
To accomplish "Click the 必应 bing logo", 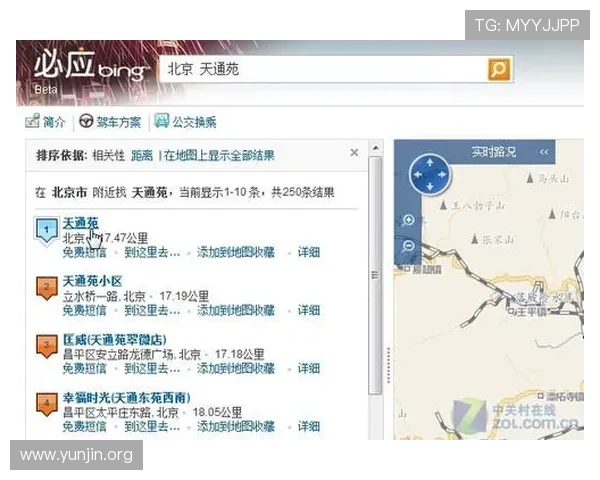I will click(x=91, y=67).
